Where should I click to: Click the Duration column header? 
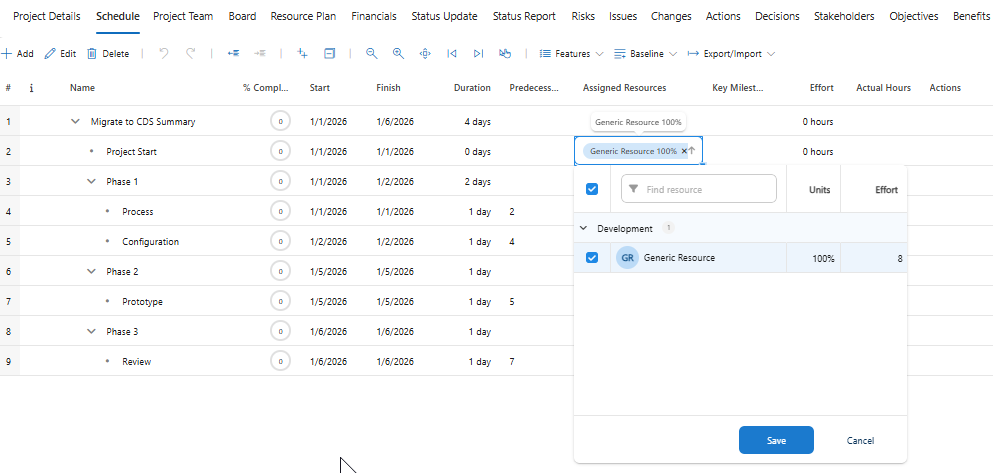tap(472, 88)
